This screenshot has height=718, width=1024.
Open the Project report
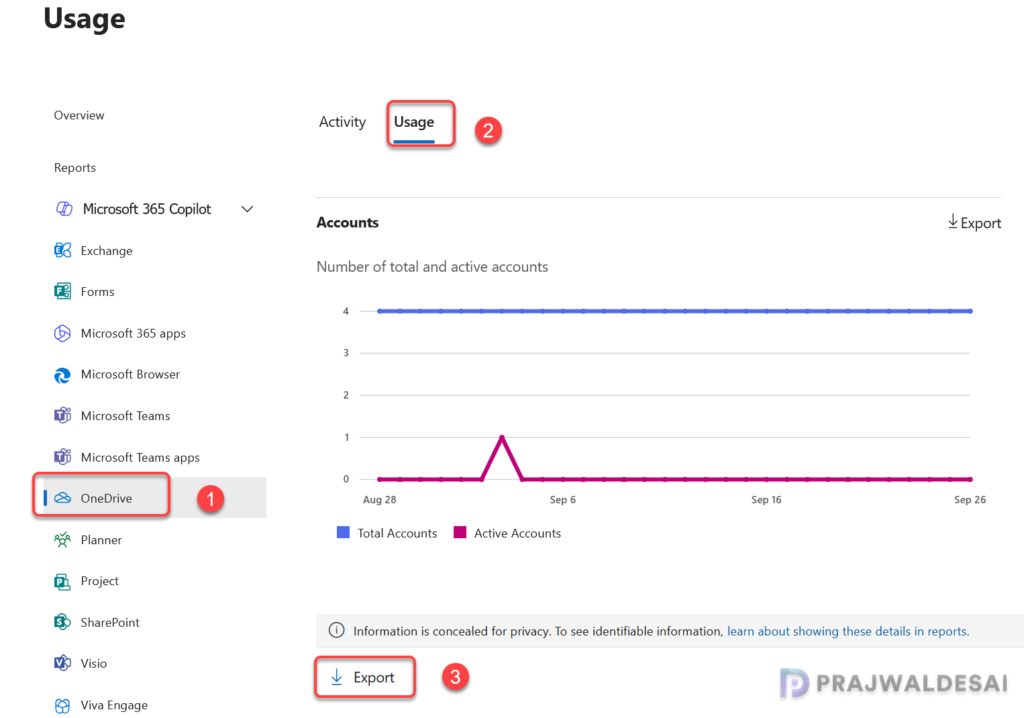(x=99, y=581)
